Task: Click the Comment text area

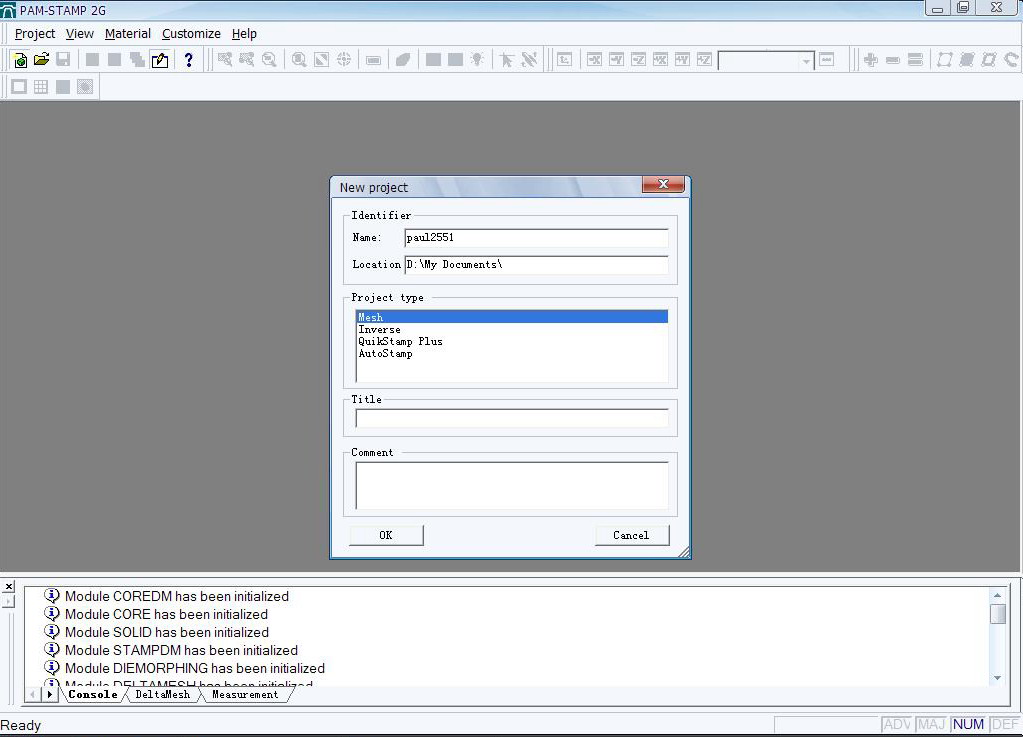Action: click(512, 485)
